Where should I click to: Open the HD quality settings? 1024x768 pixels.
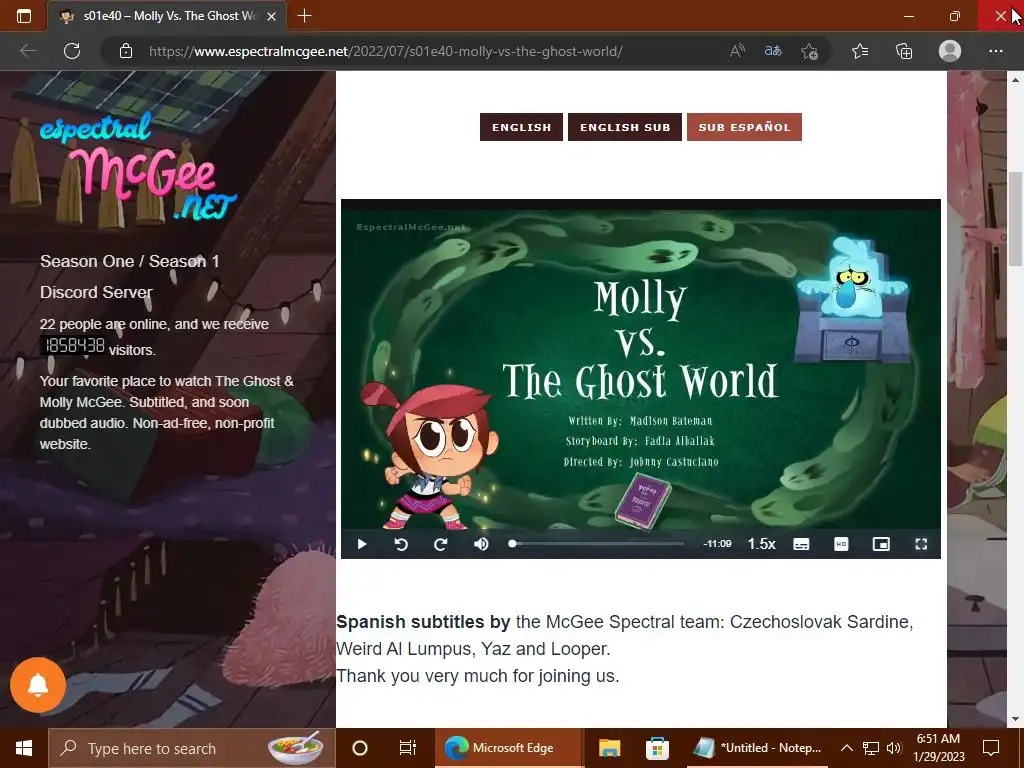point(841,544)
